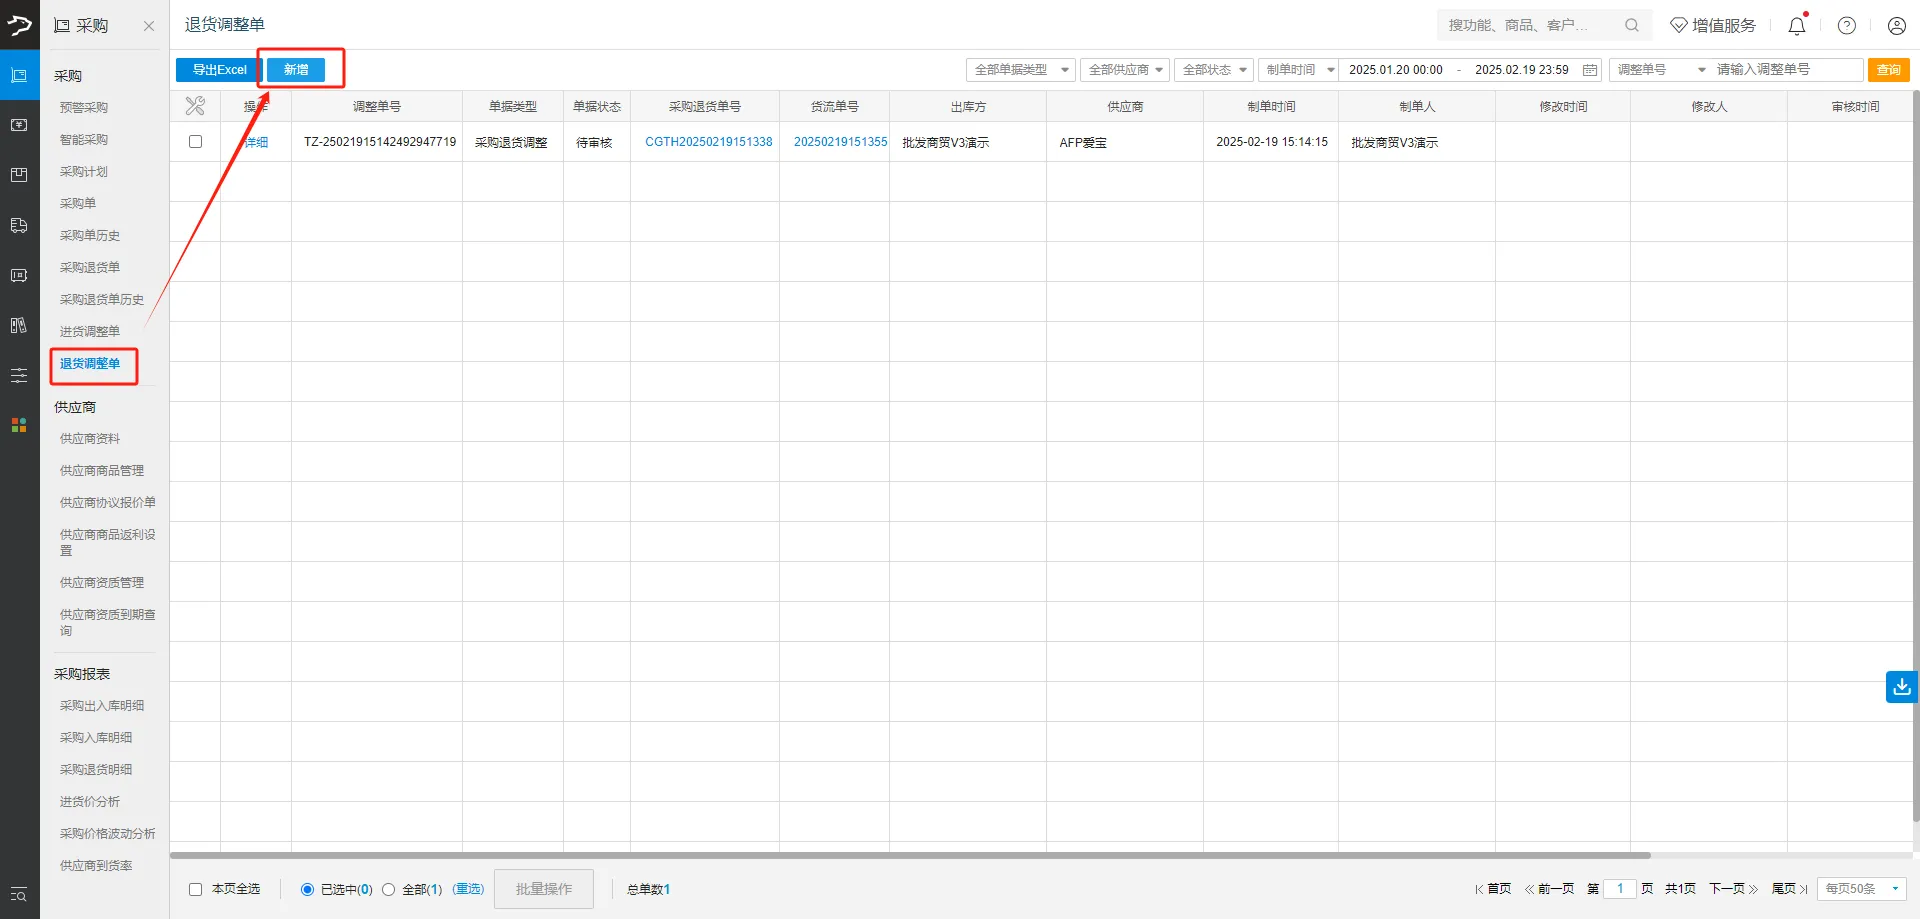The image size is (1920, 919).
Task: Select 供应商资料 from the sidebar
Action: 90,438
